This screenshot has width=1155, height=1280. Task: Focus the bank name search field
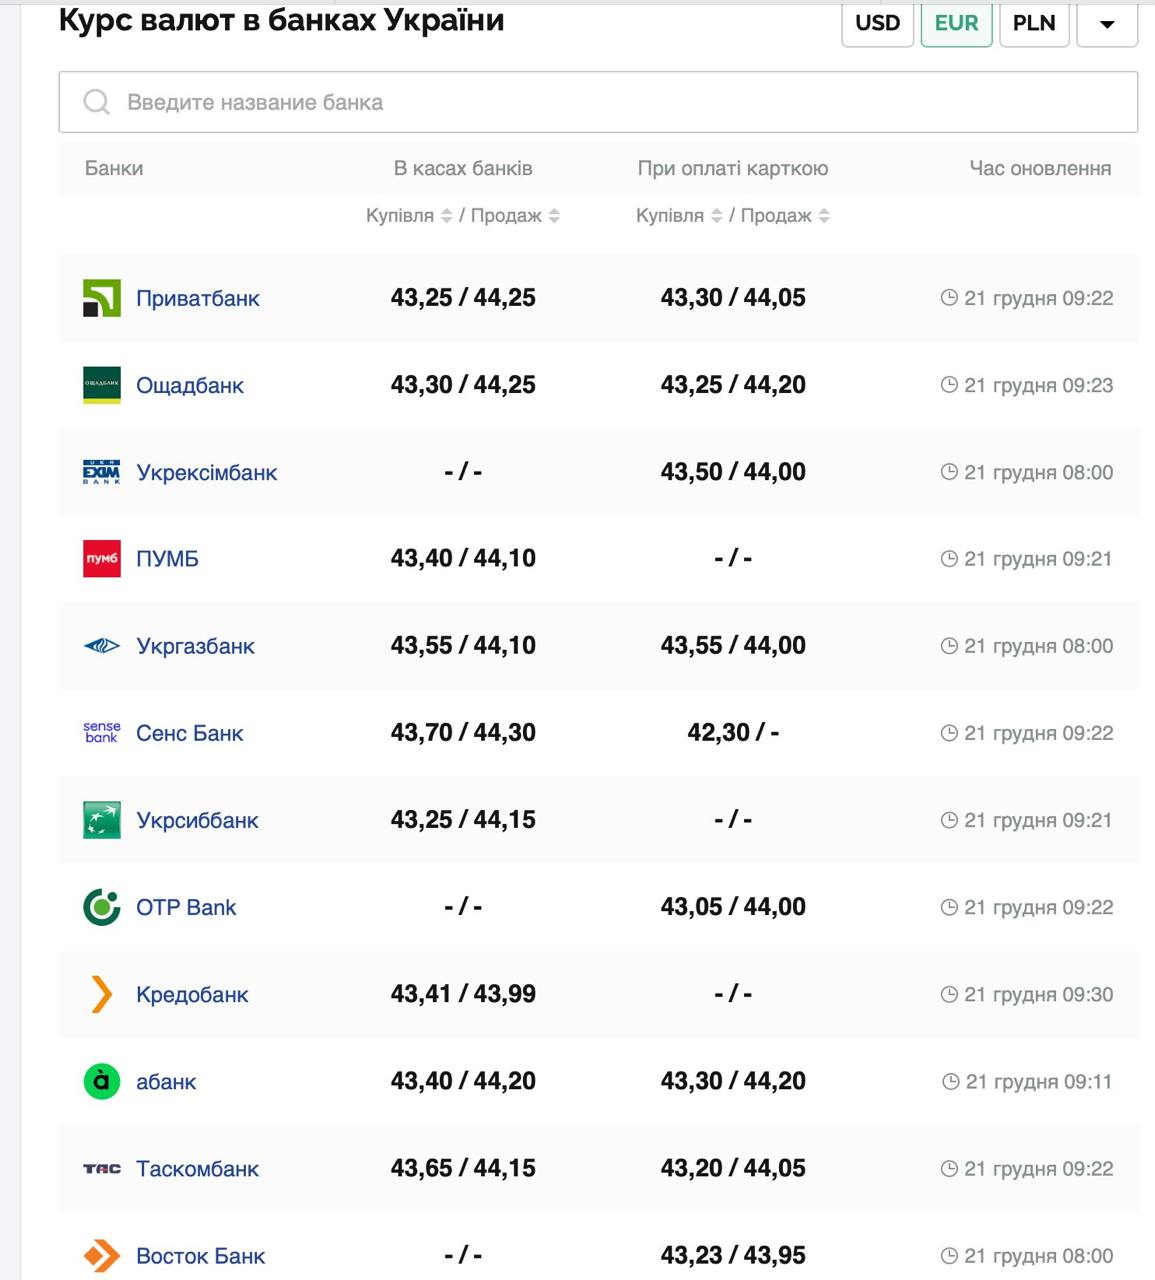(598, 102)
